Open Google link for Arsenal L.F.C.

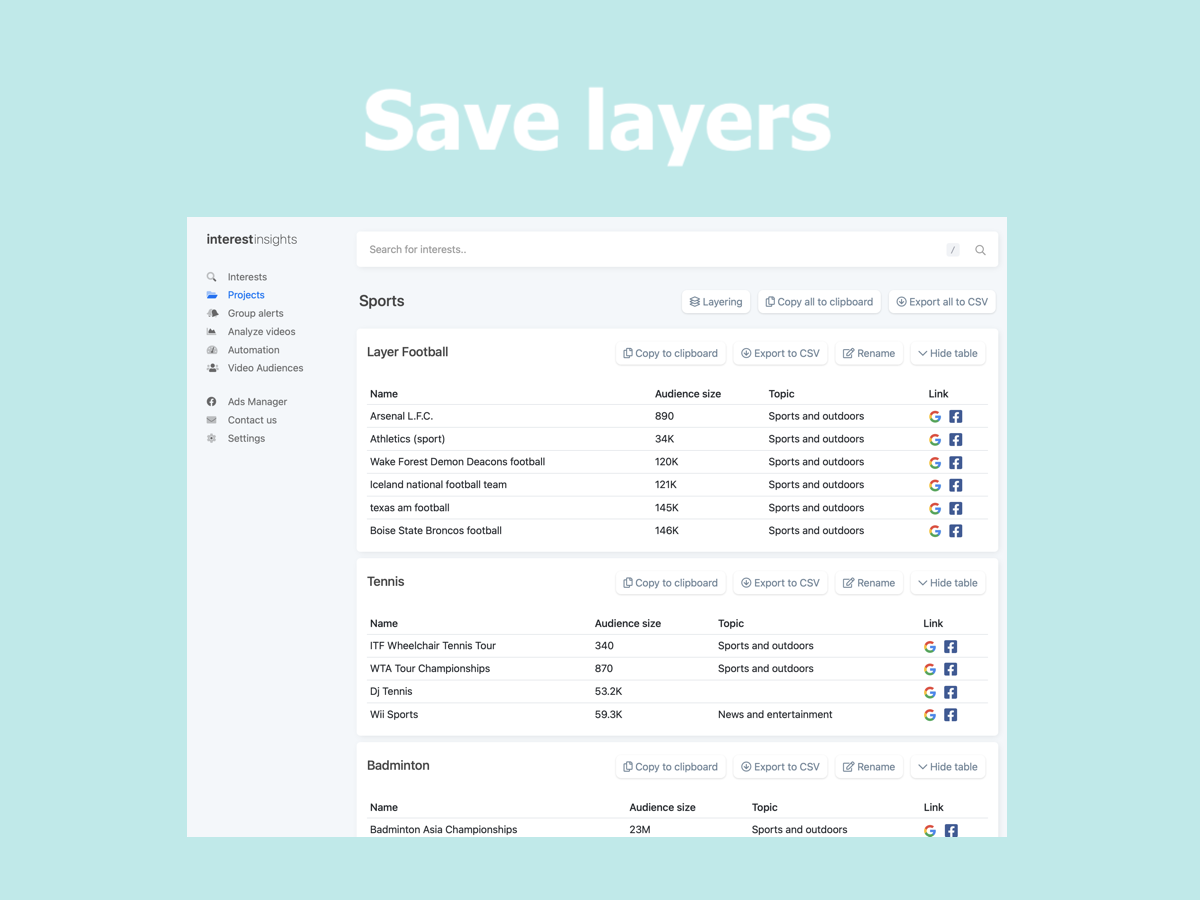click(x=935, y=417)
